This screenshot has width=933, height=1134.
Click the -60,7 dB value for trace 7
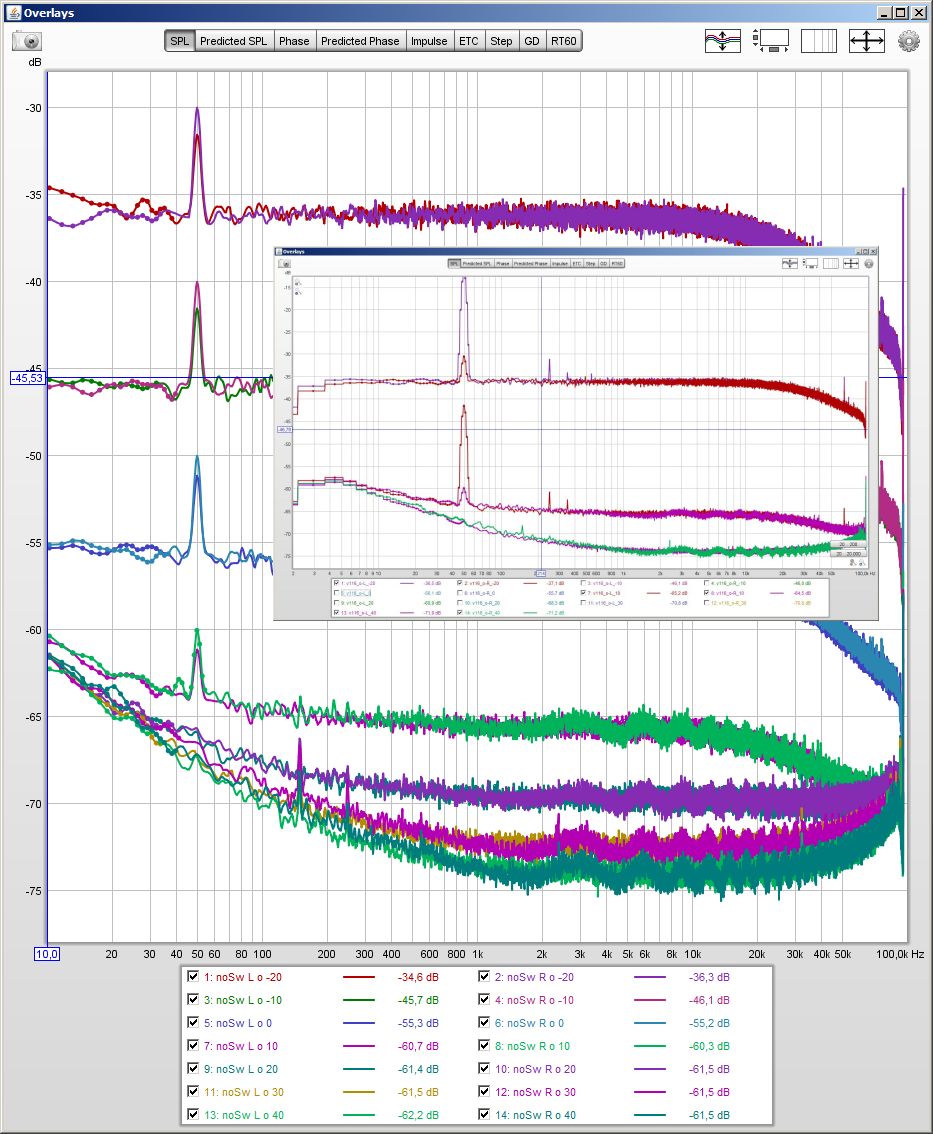point(418,1046)
